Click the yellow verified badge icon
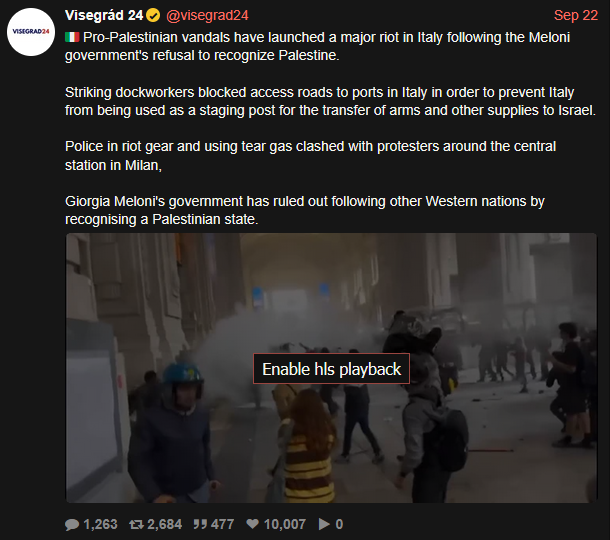Viewport: 610px width, 540px height. (x=153, y=16)
